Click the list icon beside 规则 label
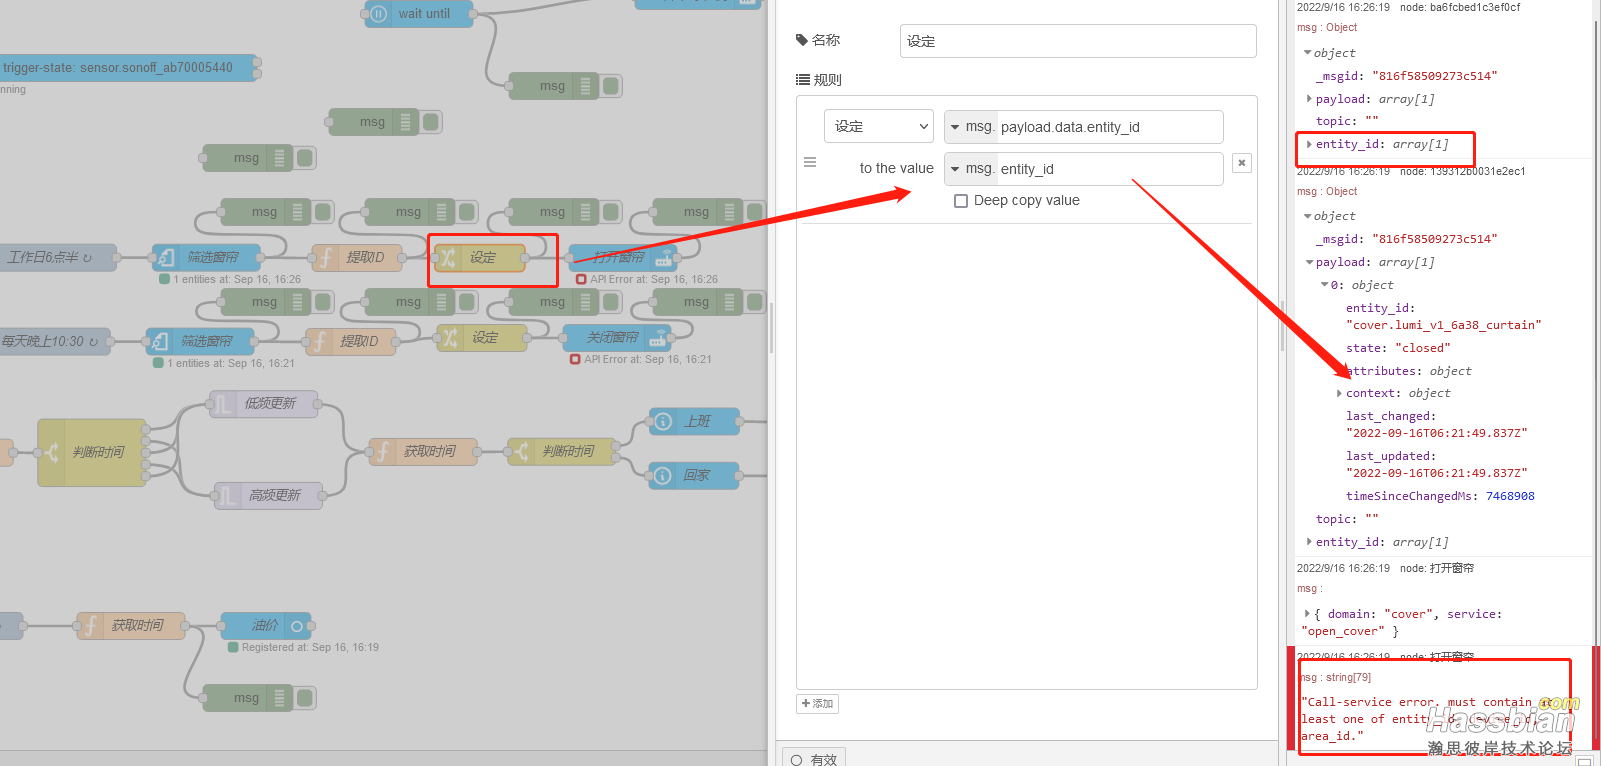 click(802, 80)
